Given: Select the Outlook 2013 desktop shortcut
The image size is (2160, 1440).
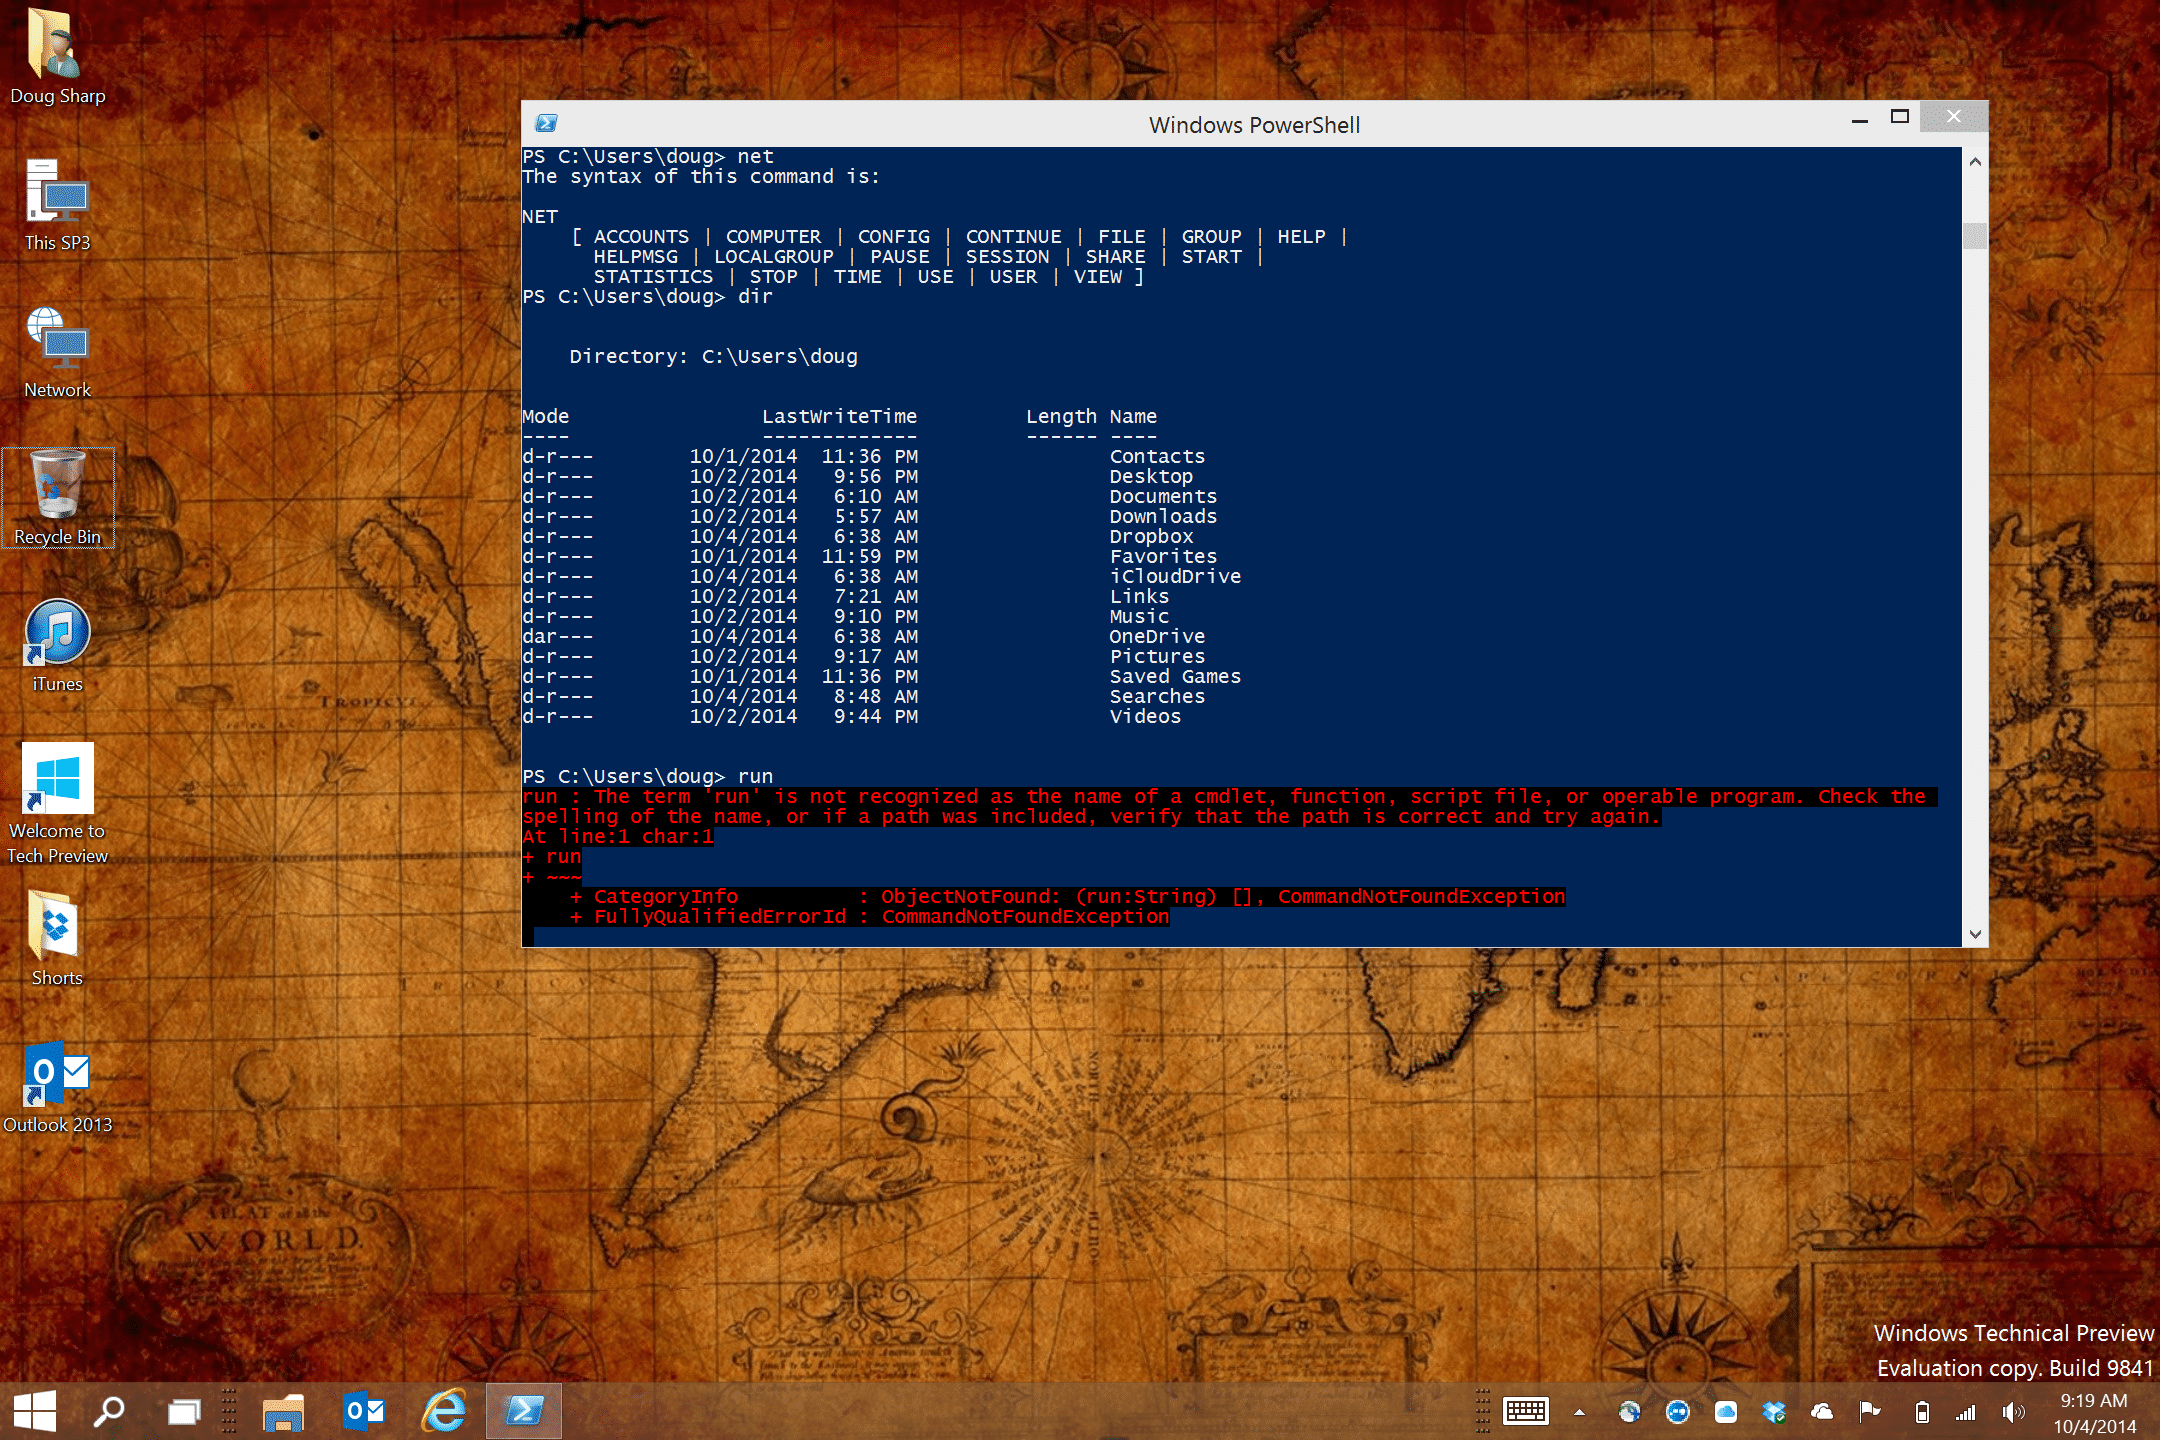Looking at the screenshot, I should click(57, 1087).
